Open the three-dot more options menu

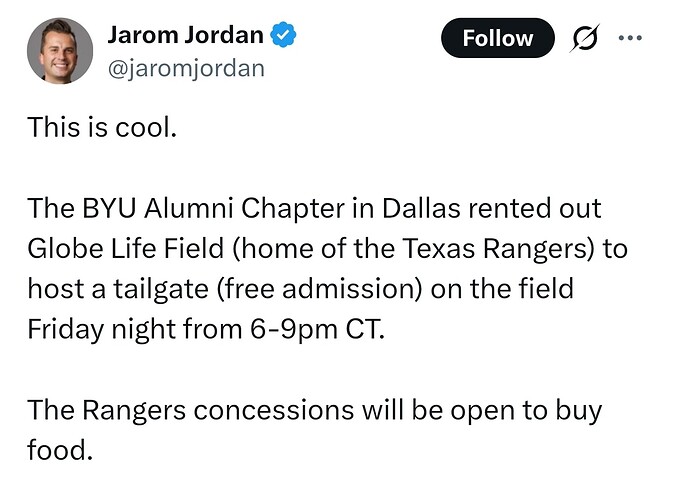pos(630,38)
